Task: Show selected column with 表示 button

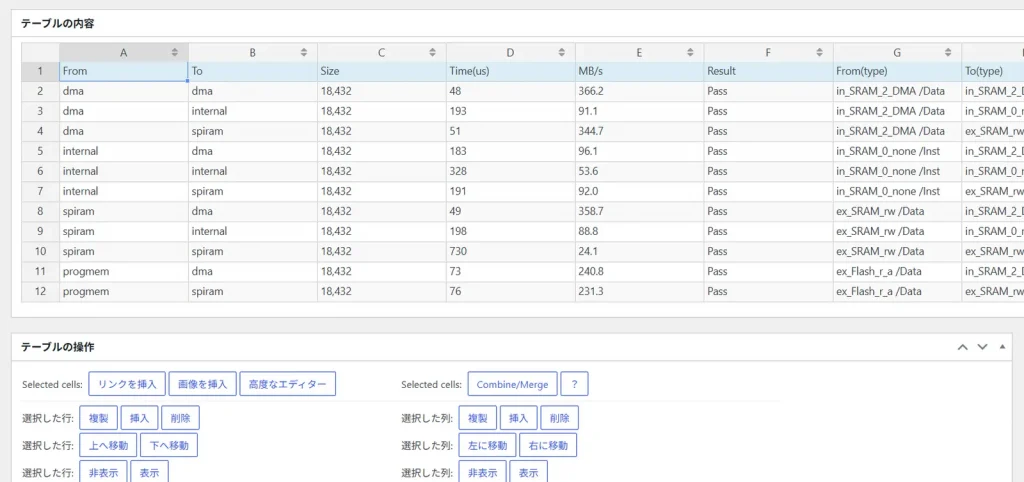Action: tap(529, 472)
